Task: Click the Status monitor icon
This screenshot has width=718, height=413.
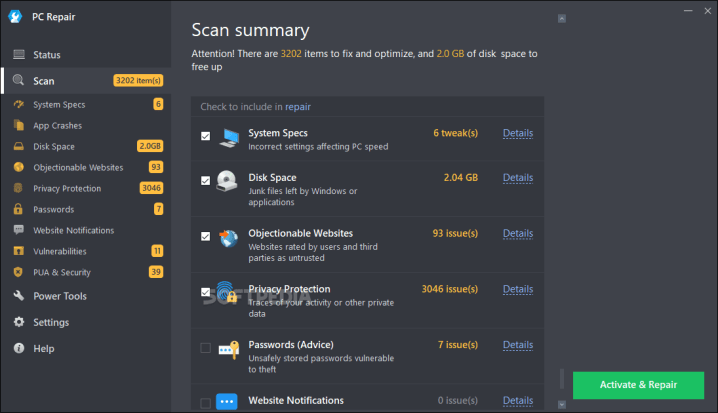Action: [19, 54]
